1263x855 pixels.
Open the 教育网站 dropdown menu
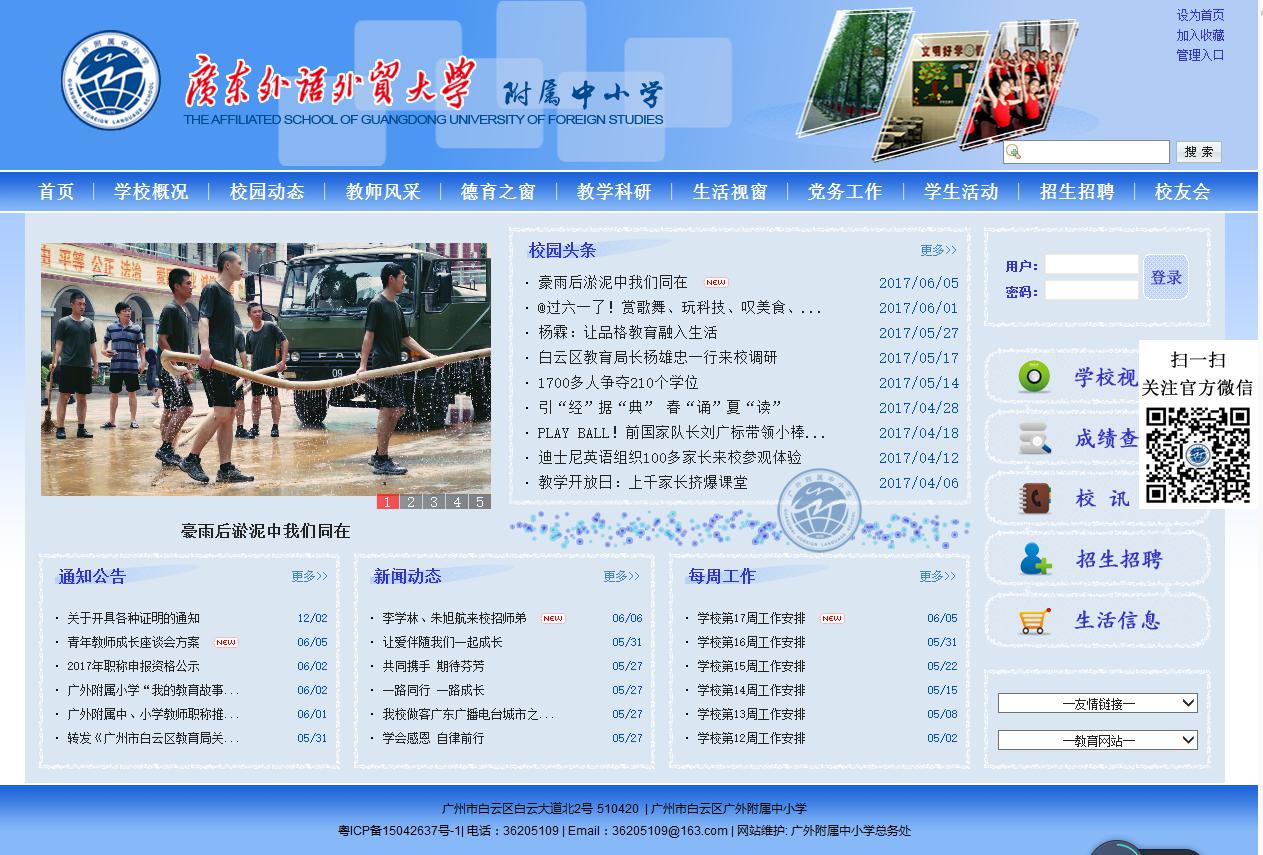(1097, 741)
